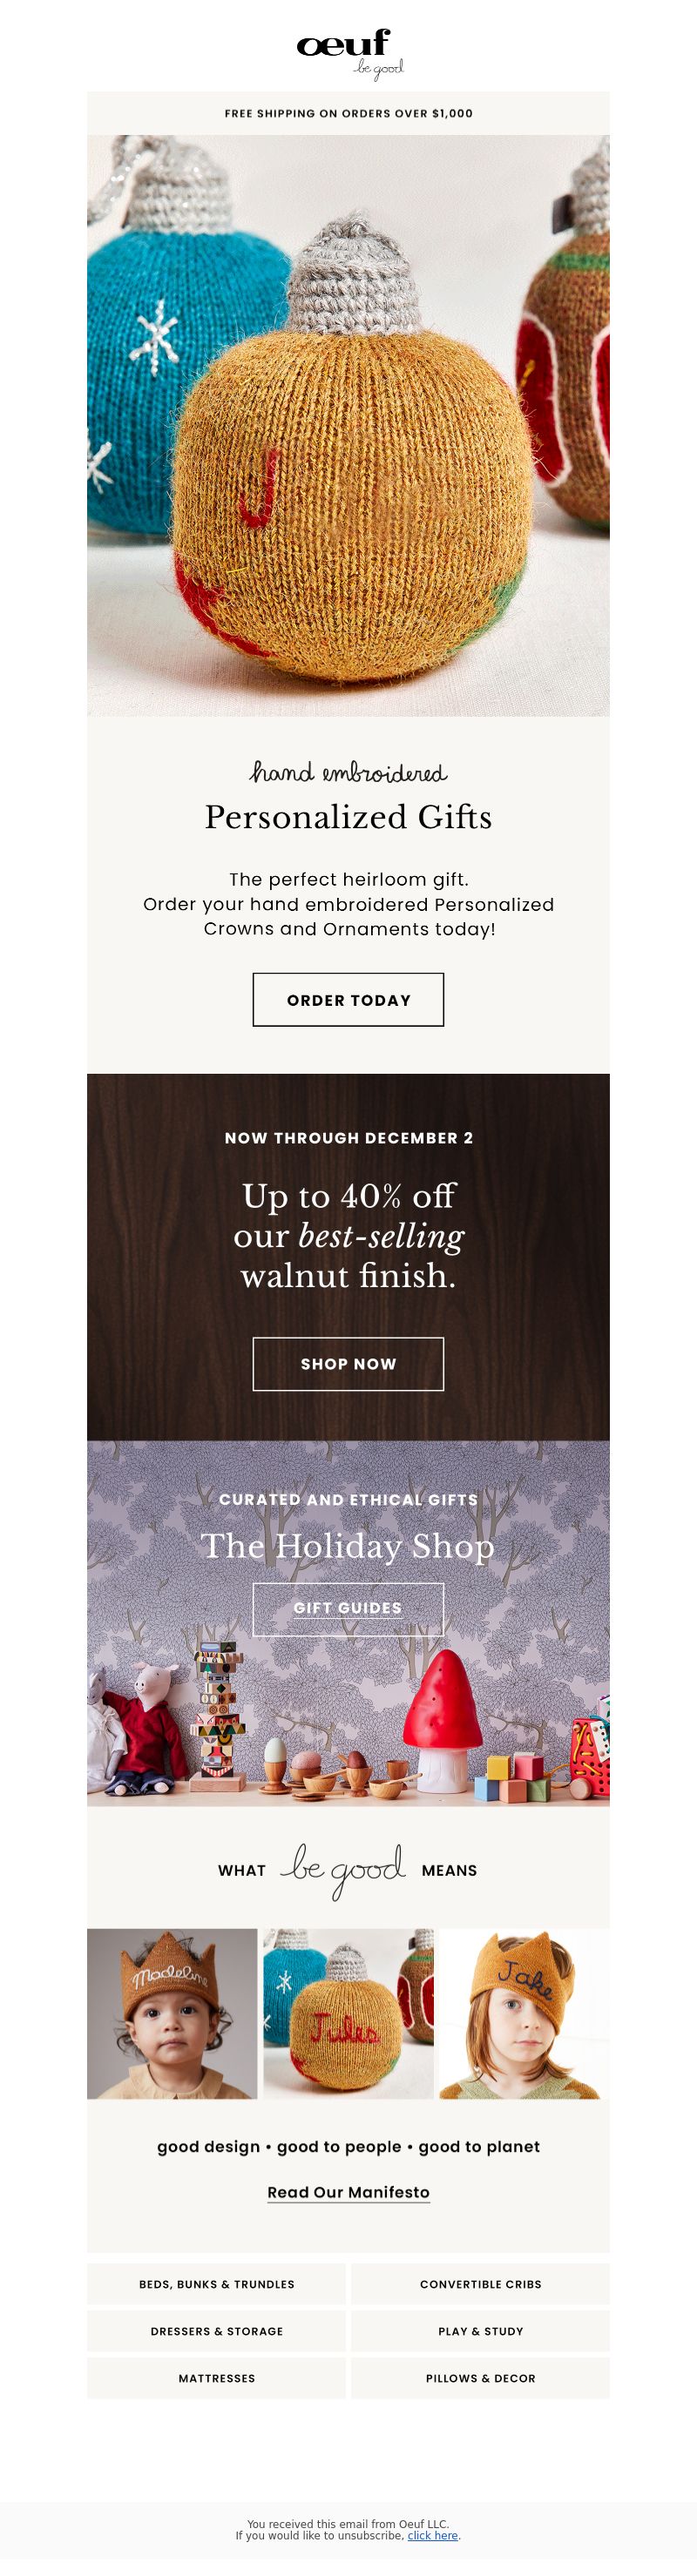Click the Shop Now walnut sale button

click(348, 1363)
